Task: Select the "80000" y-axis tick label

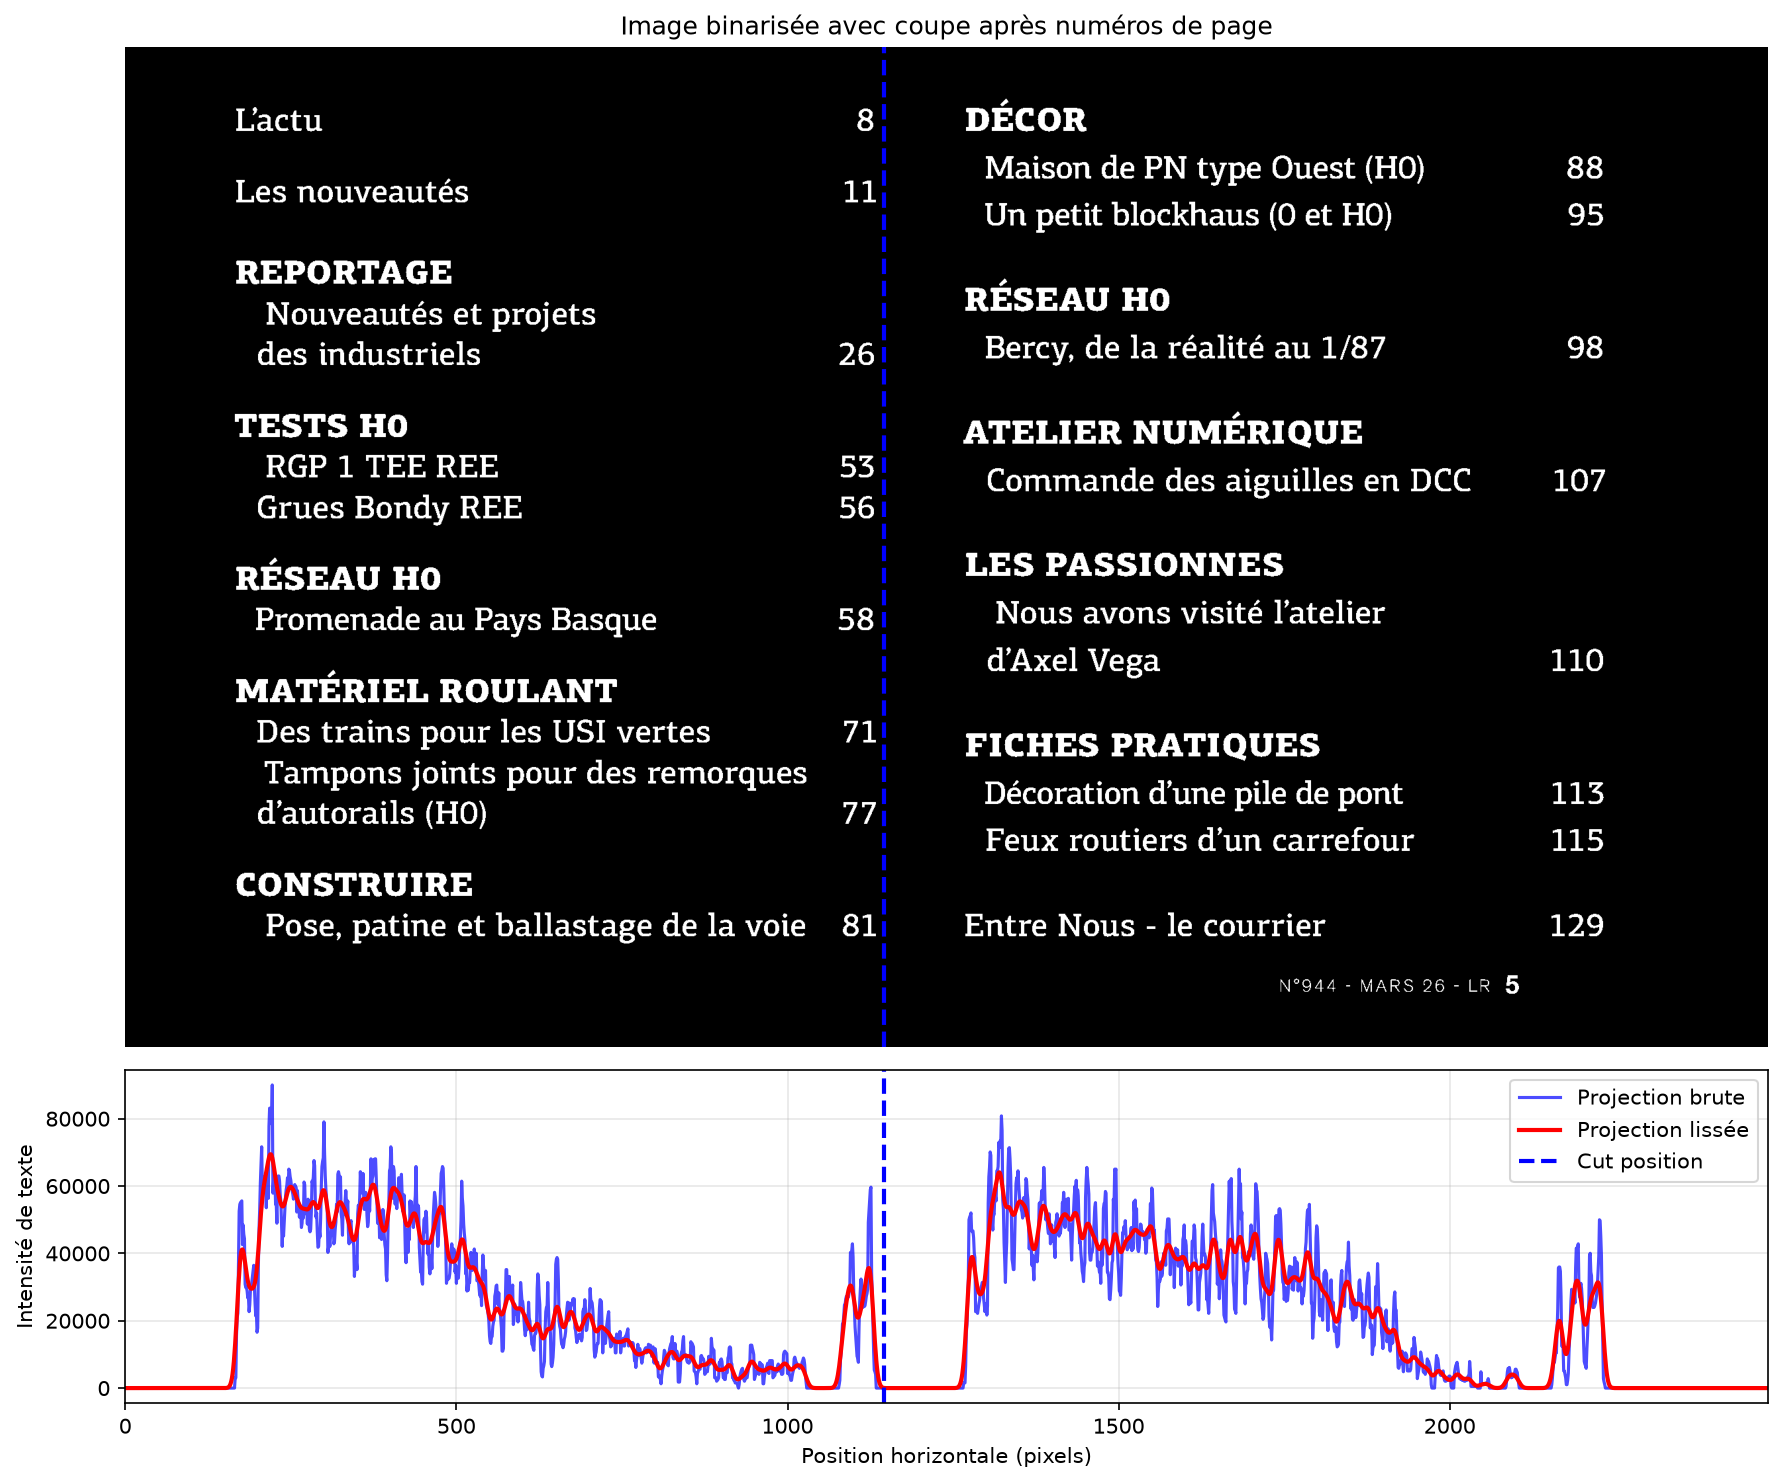Action: point(78,1119)
